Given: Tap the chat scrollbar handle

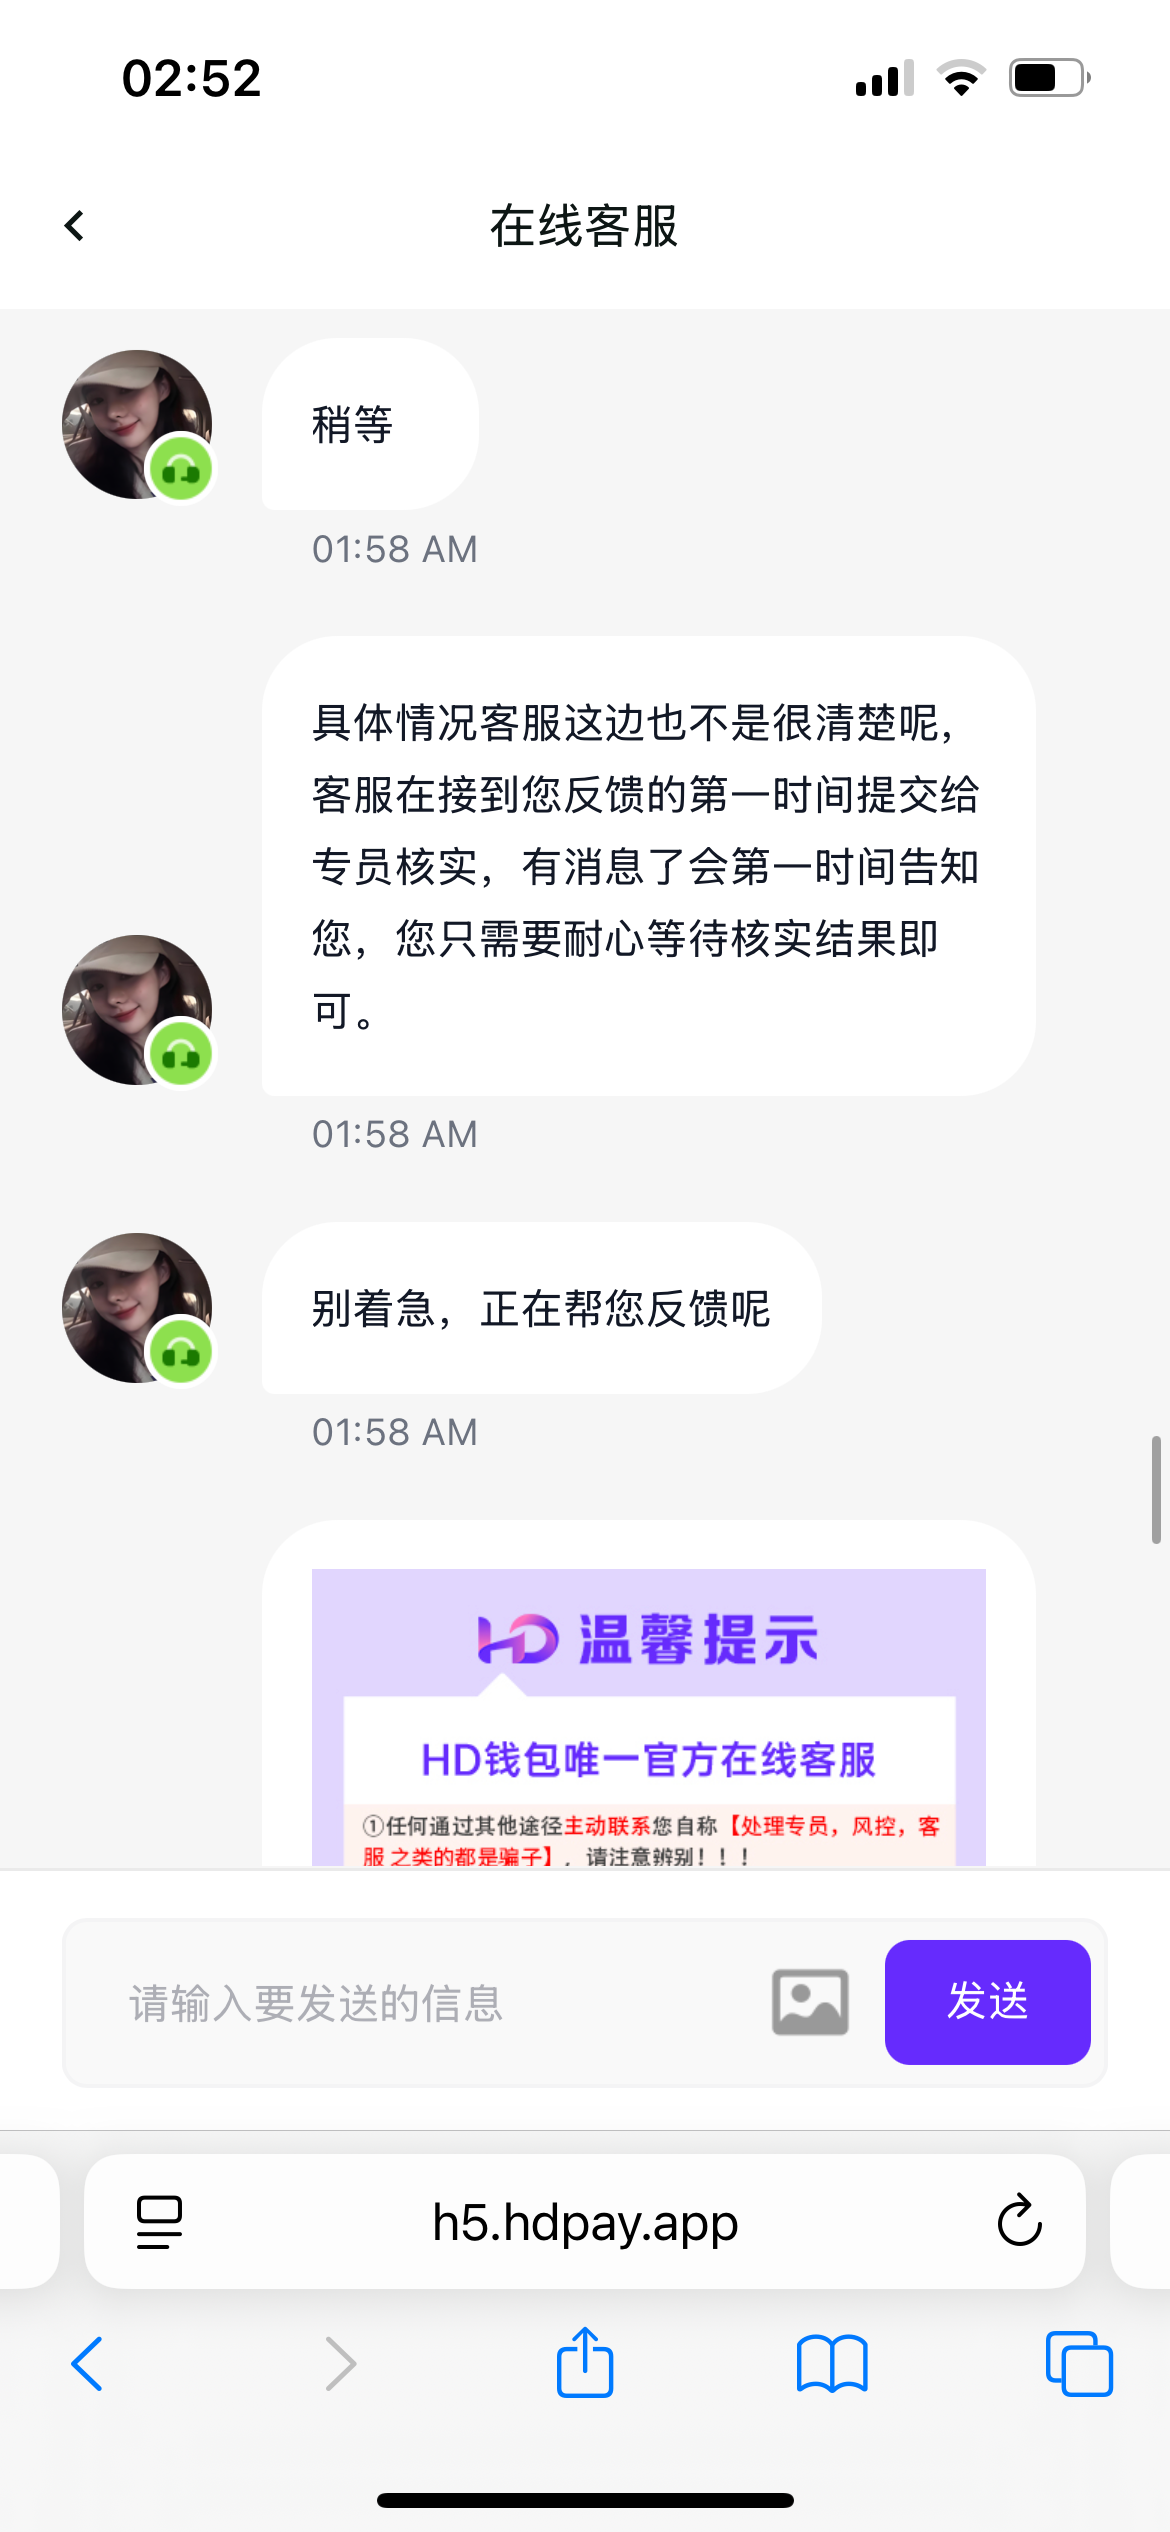Looking at the screenshot, I should [x=1156, y=1489].
